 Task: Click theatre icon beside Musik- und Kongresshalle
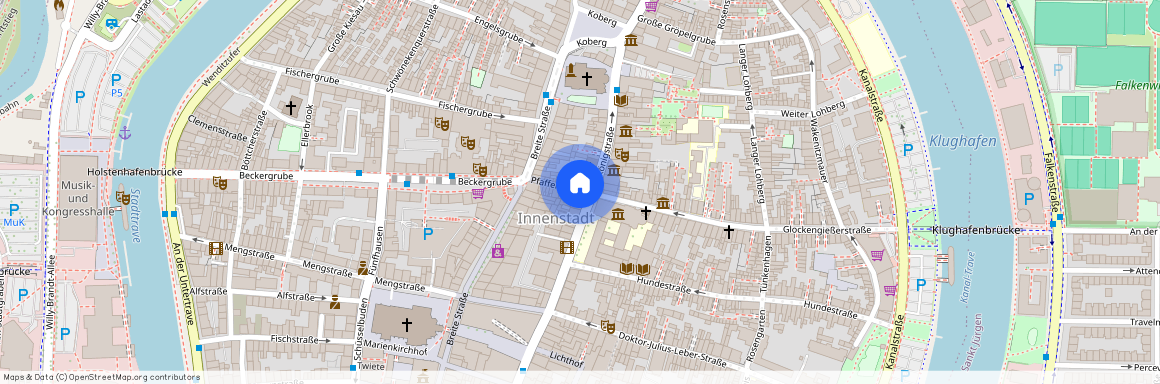[x=123, y=197]
